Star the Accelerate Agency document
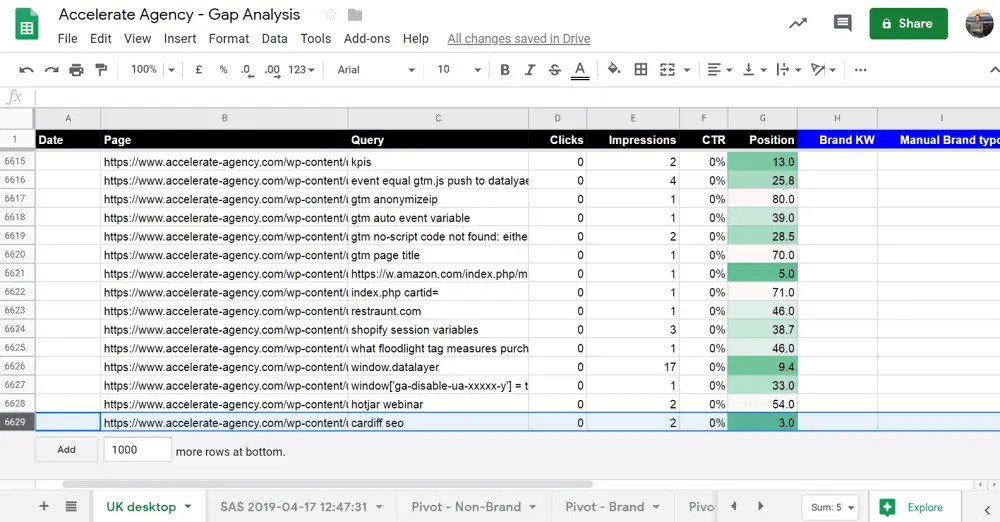 (x=330, y=15)
